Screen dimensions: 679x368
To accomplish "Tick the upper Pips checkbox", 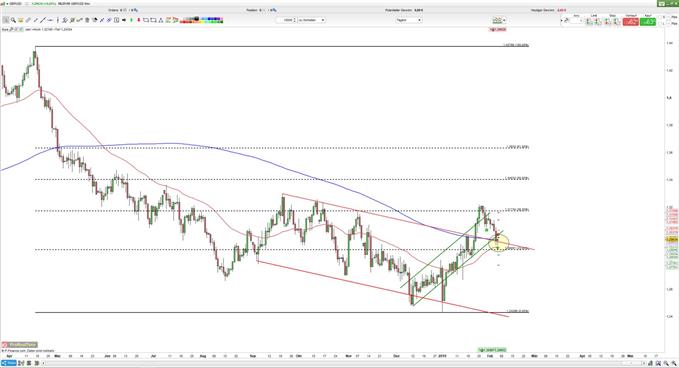I will [660, 17].
